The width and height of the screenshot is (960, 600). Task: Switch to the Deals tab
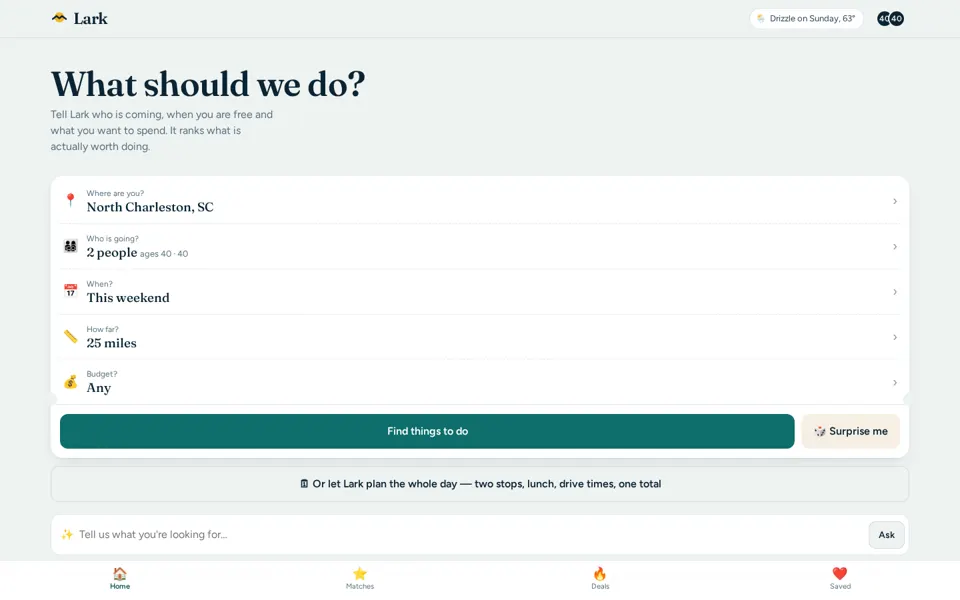(x=600, y=578)
